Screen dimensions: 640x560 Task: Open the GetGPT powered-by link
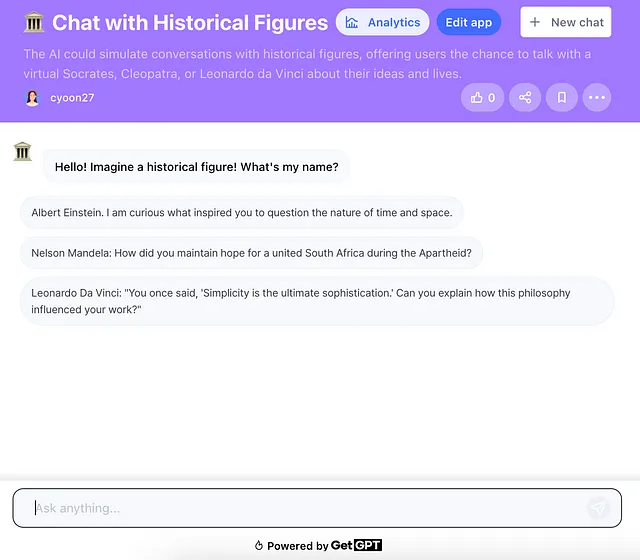pos(356,546)
